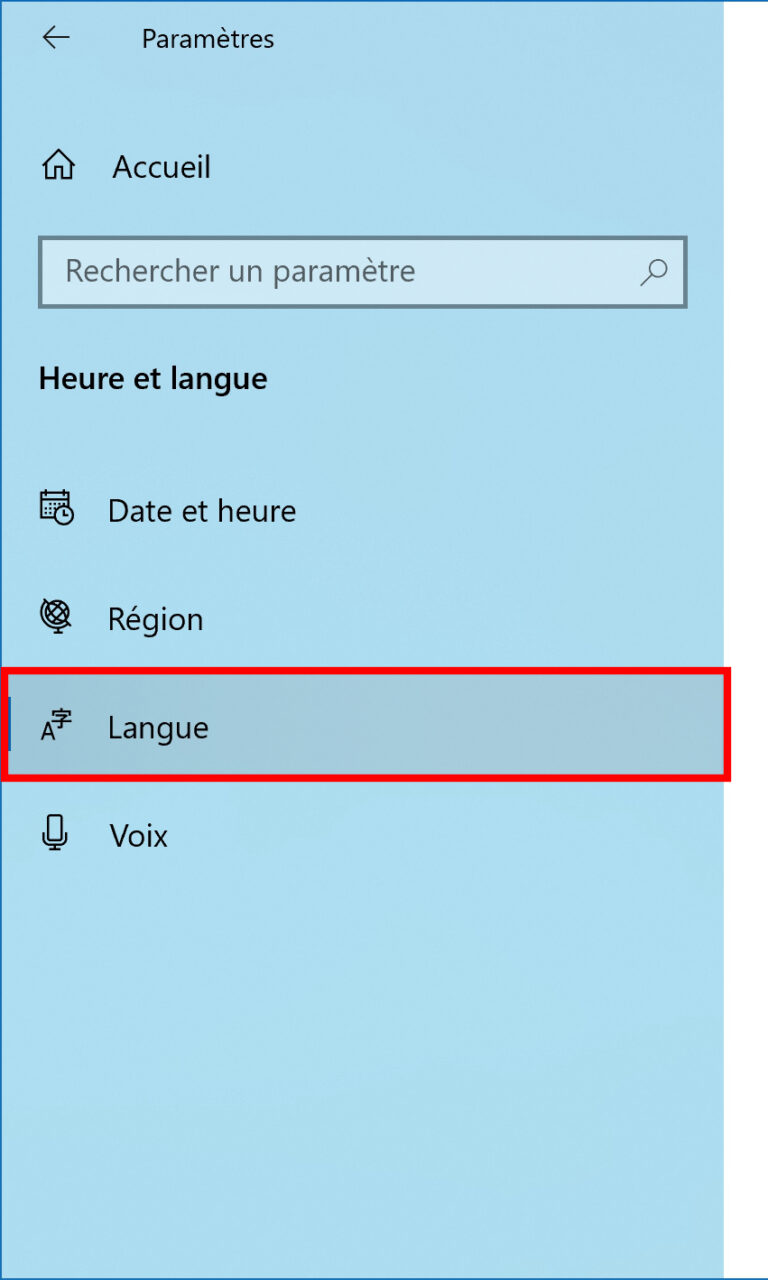Click the Paramètres window title
This screenshot has height=1280, width=768.
tap(208, 39)
